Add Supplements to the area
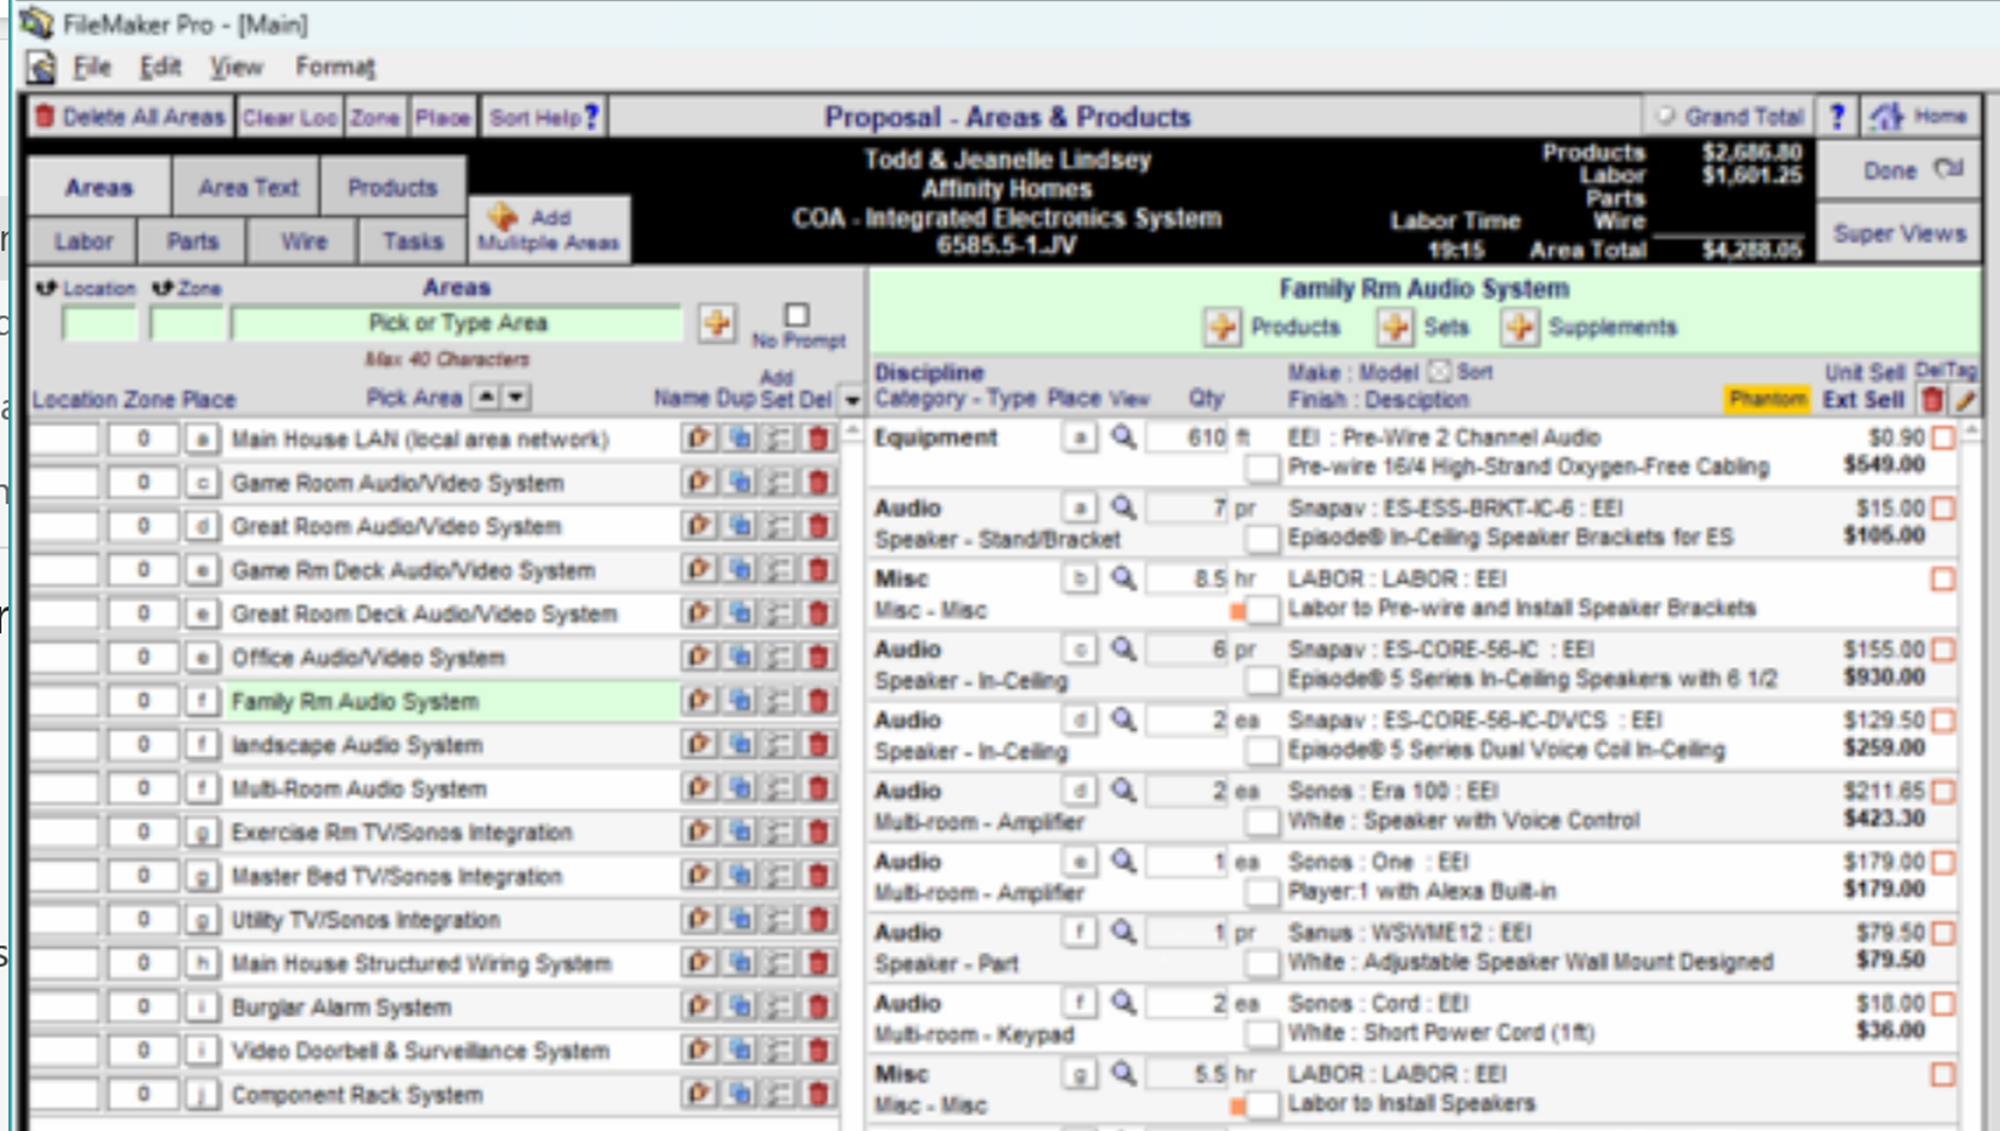2000x1131 pixels. (1520, 327)
